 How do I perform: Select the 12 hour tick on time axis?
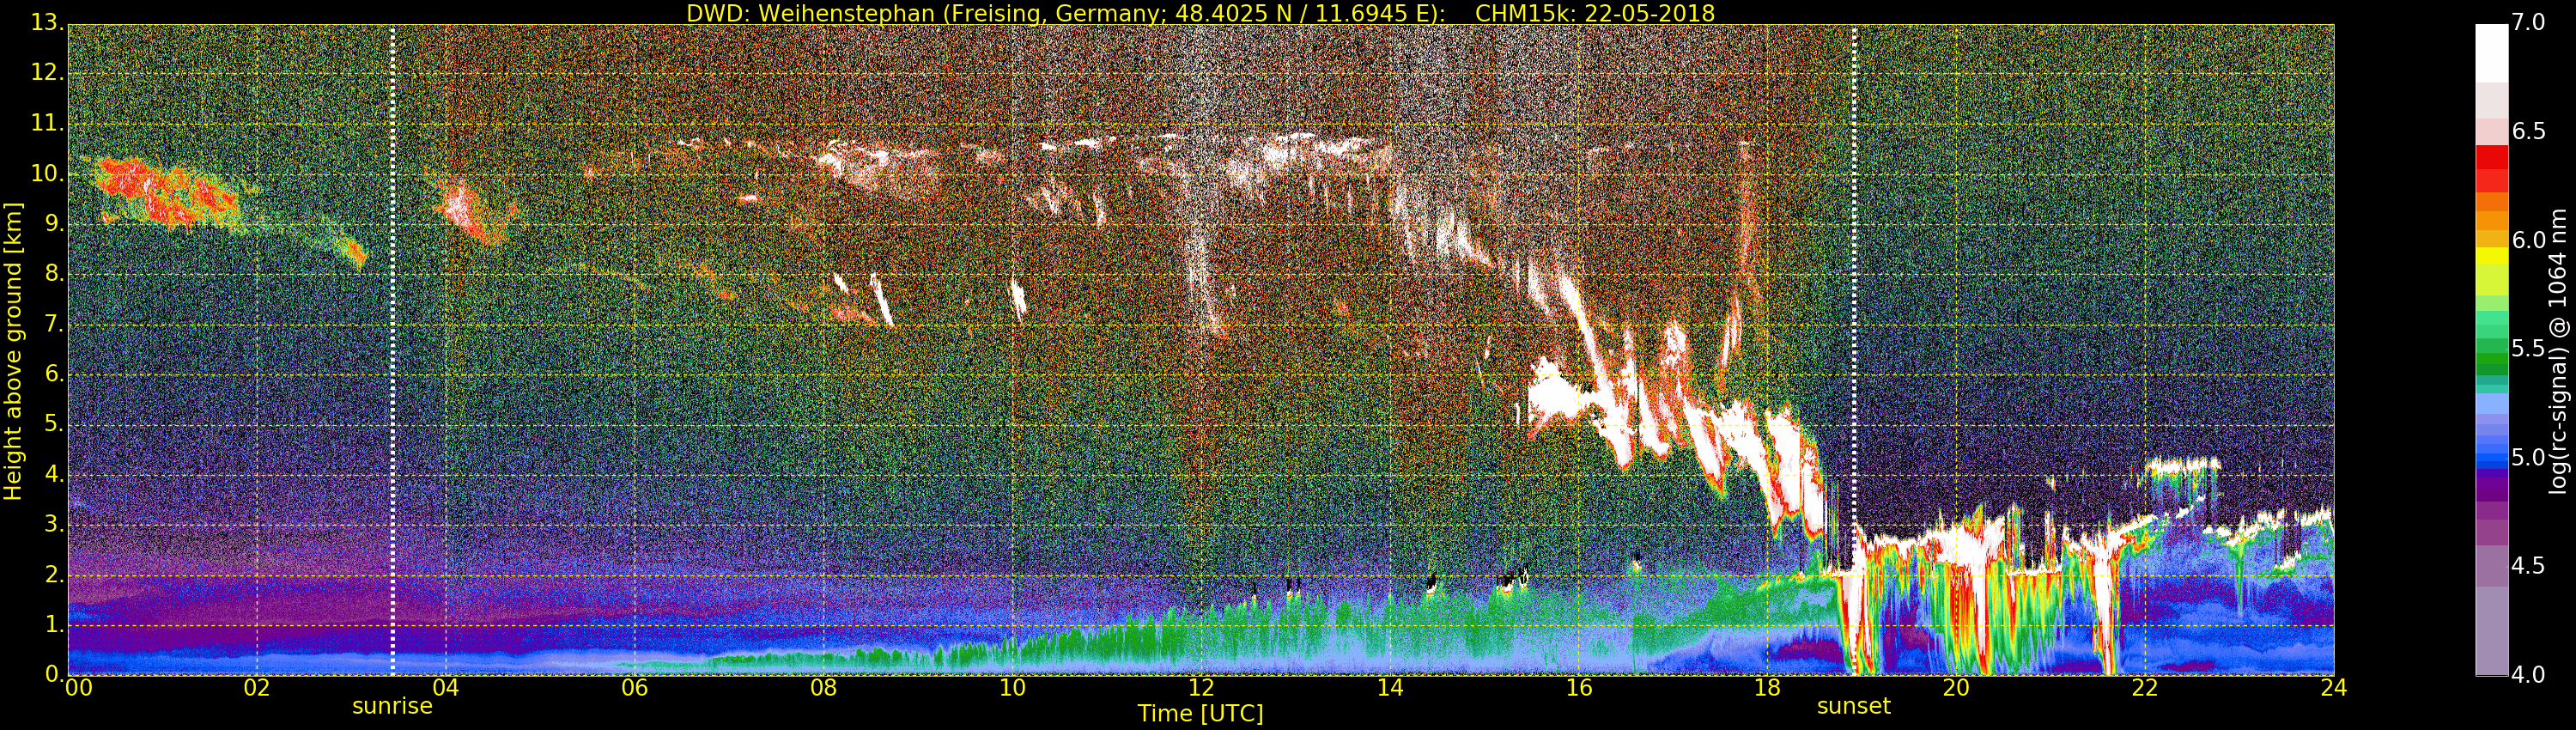(x=1201, y=687)
